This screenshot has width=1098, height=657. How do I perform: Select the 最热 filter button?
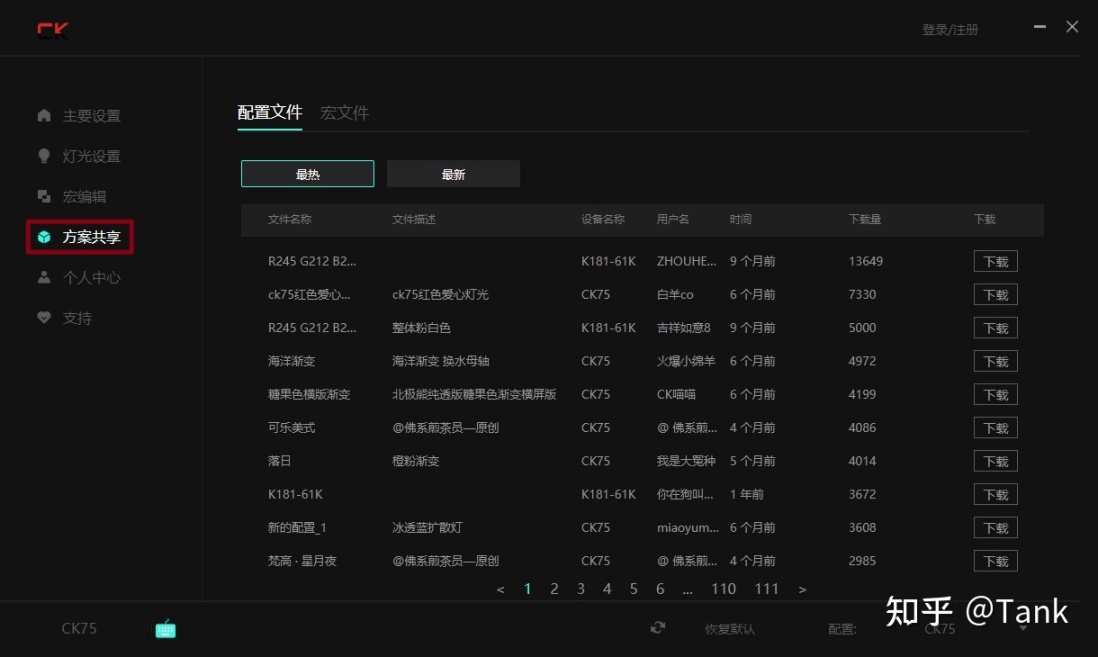pyautogui.click(x=307, y=174)
